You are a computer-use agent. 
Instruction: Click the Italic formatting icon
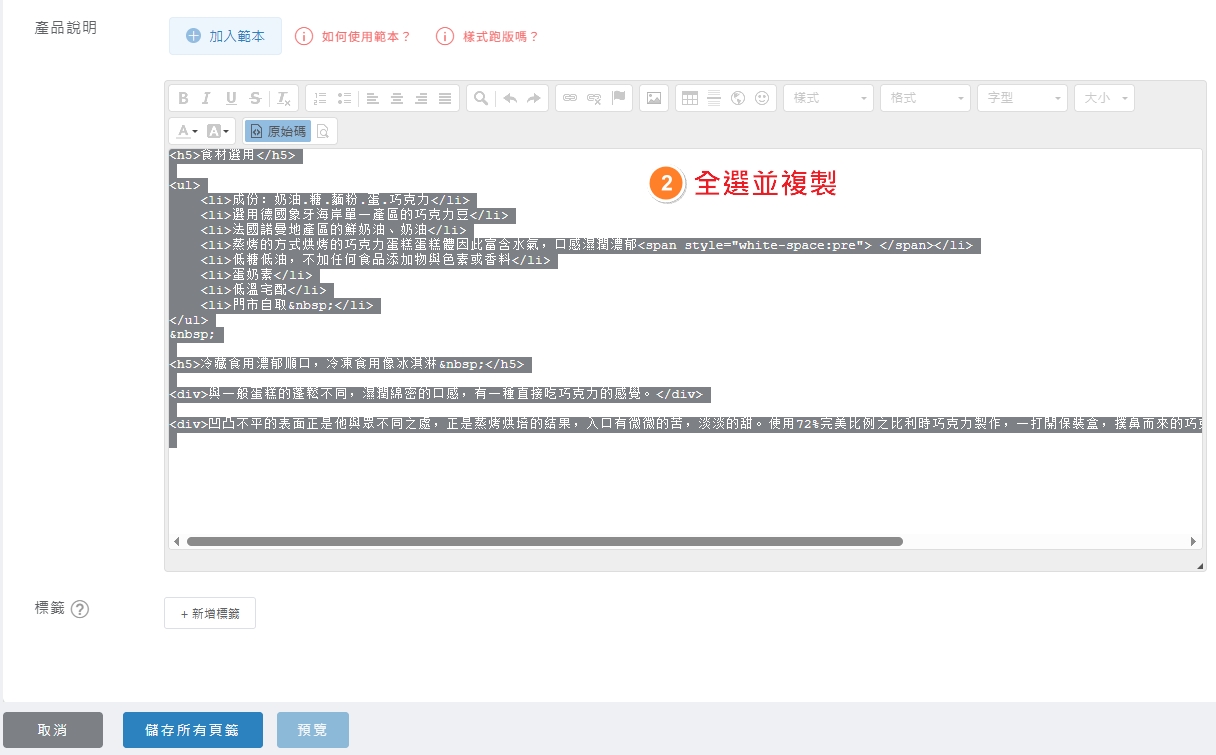pos(207,98)
